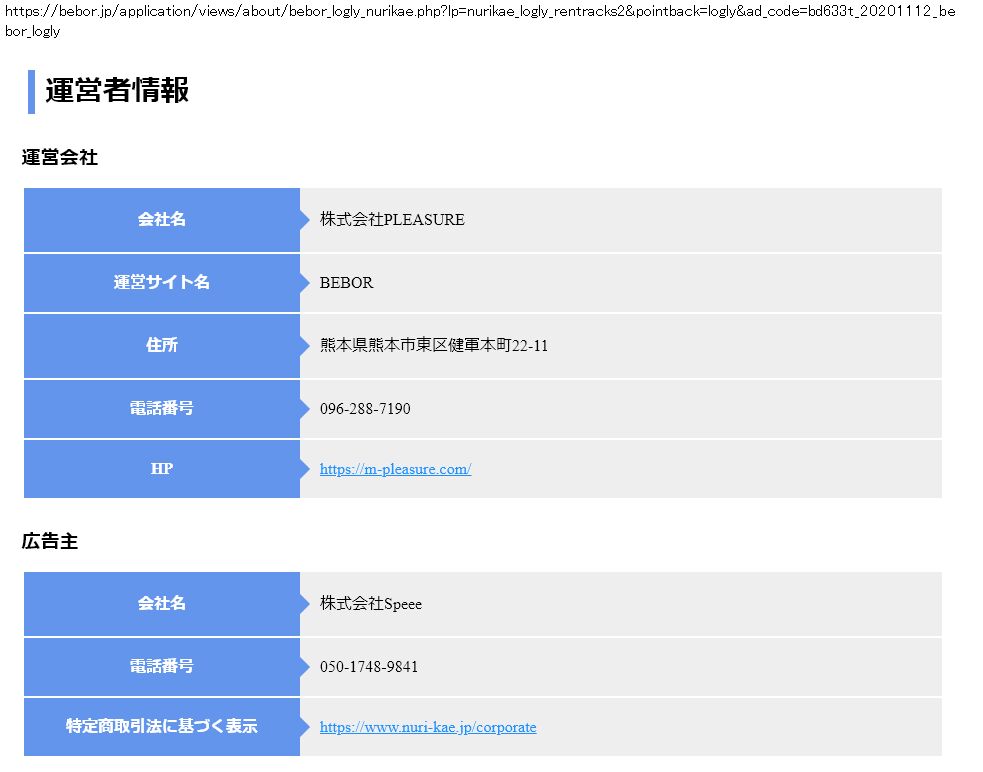Click the 広告主 section heading
This screenshot has height=772, width=983.
[x=50, y=541]
